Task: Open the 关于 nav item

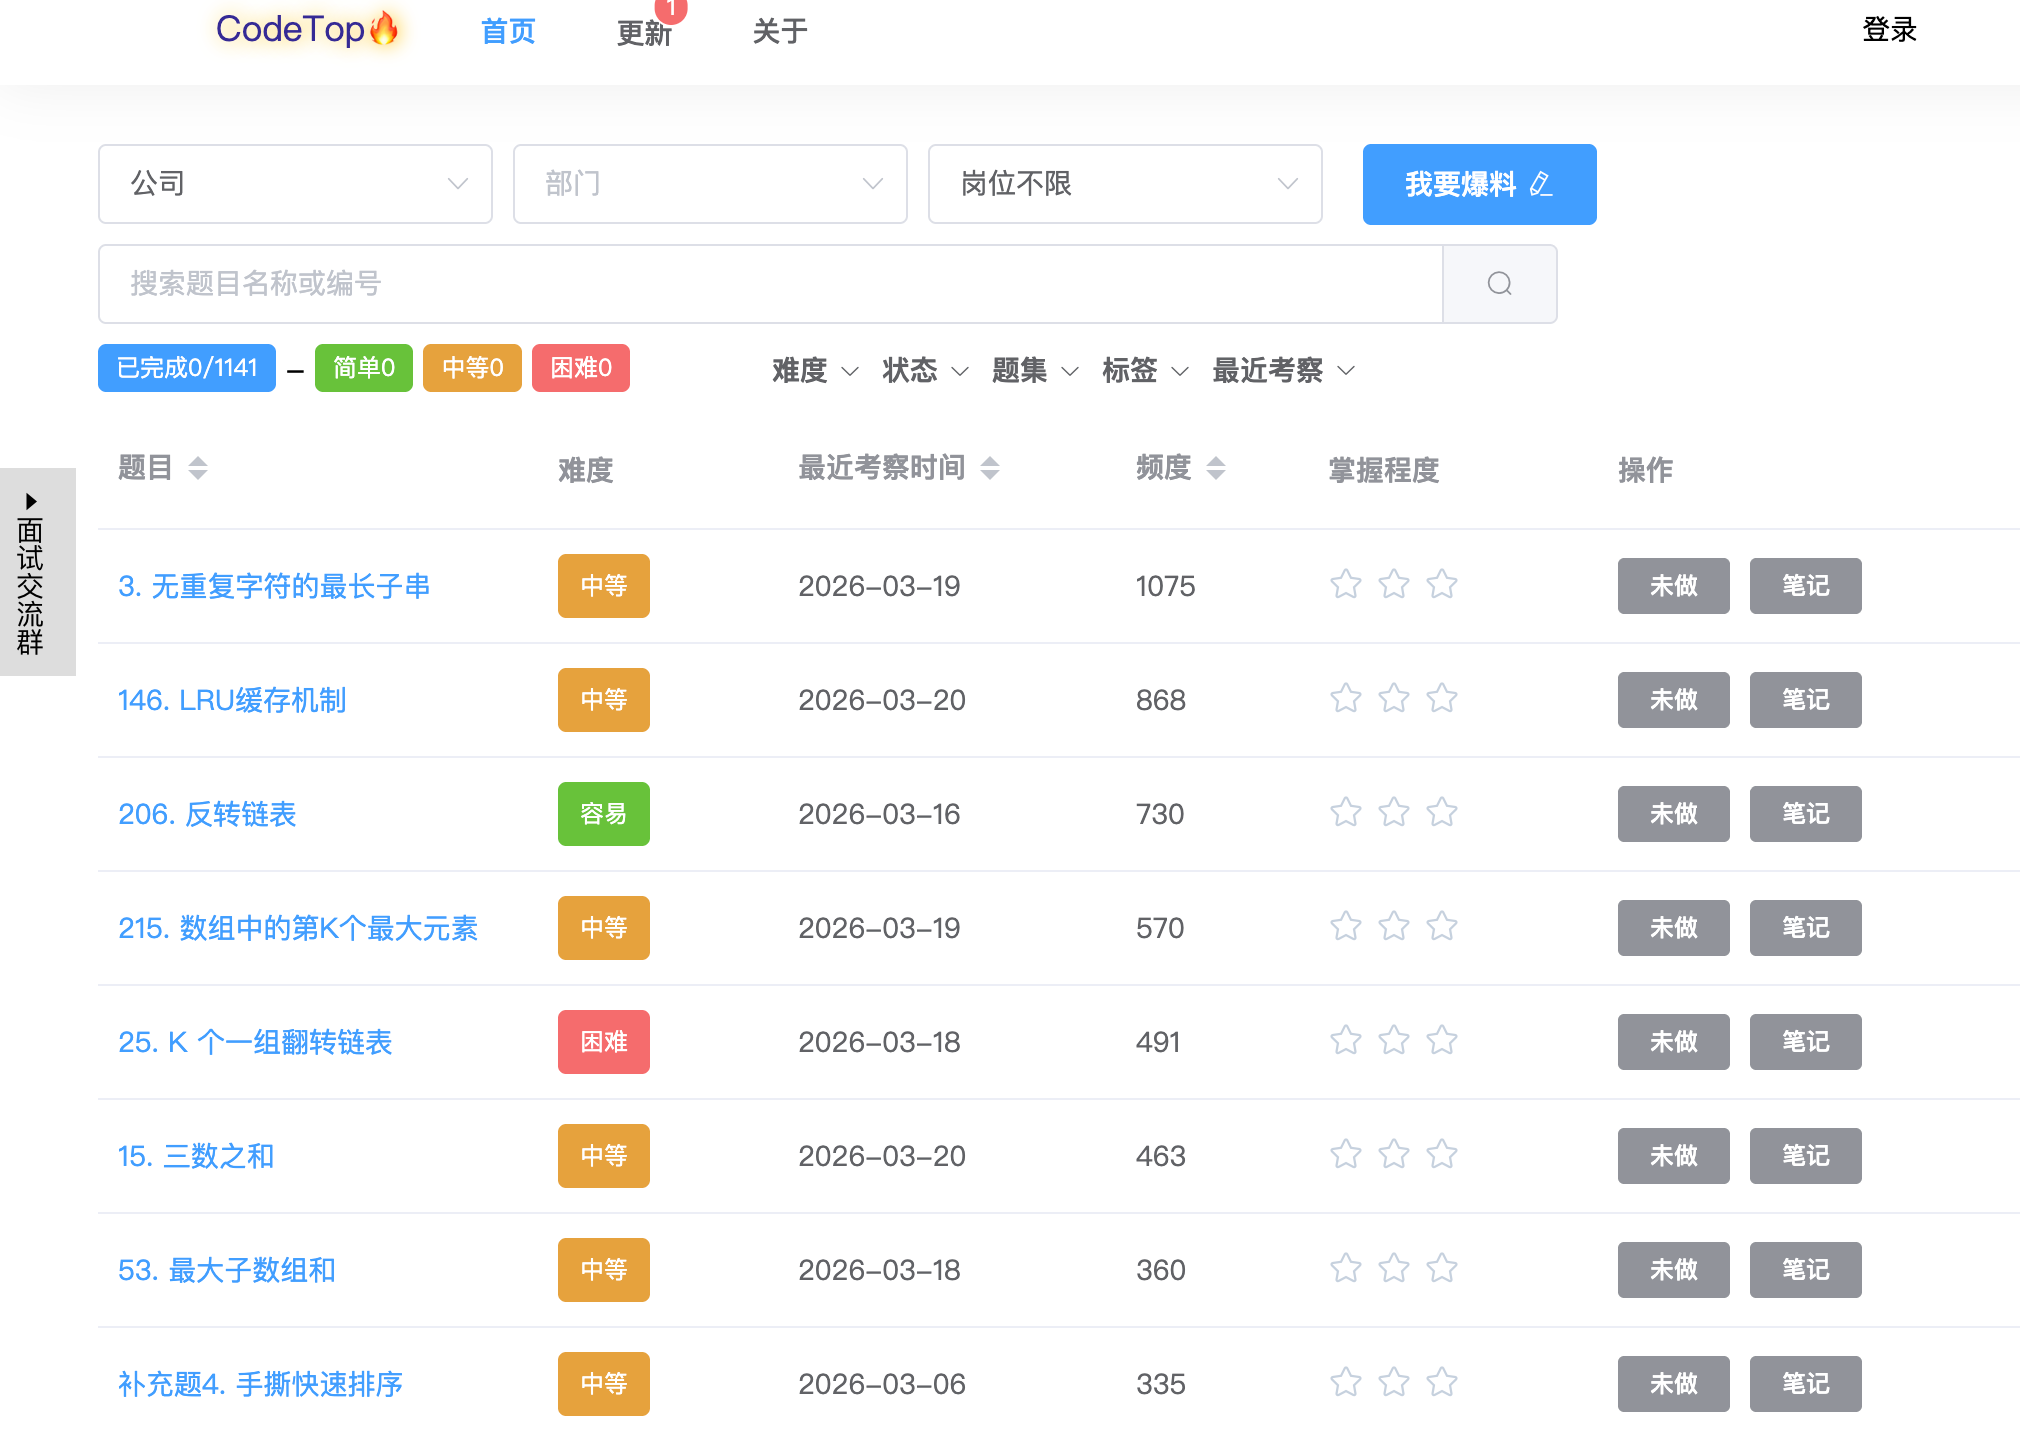Action: [780, 31]
